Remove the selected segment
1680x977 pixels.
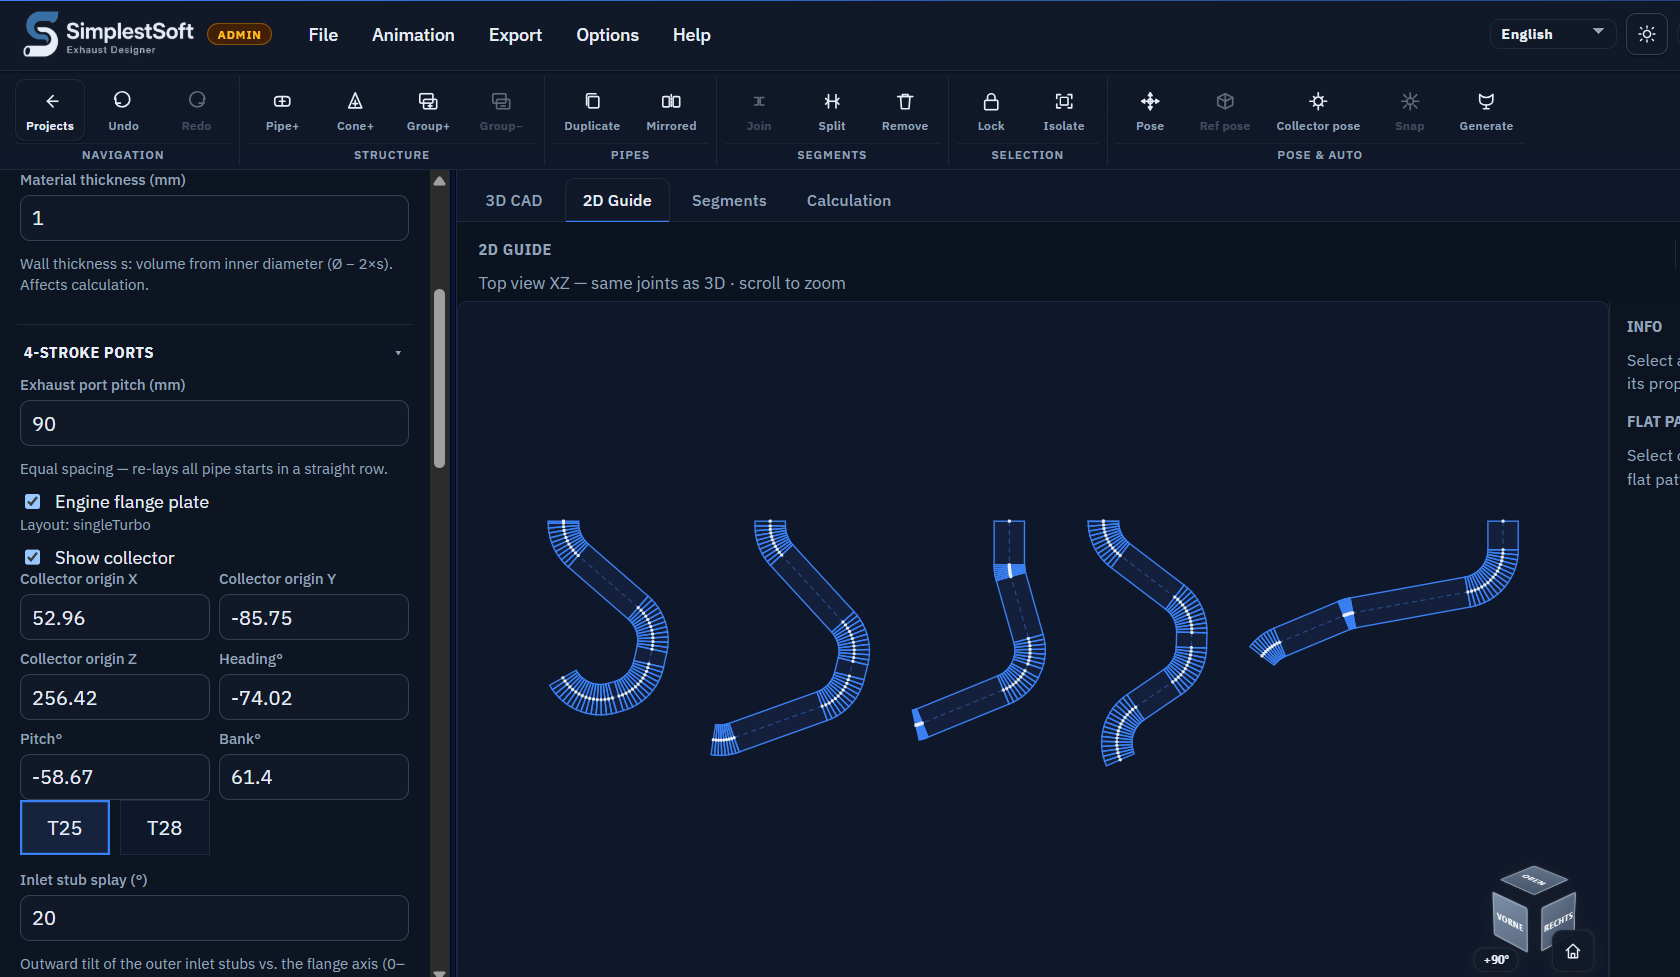905,111
